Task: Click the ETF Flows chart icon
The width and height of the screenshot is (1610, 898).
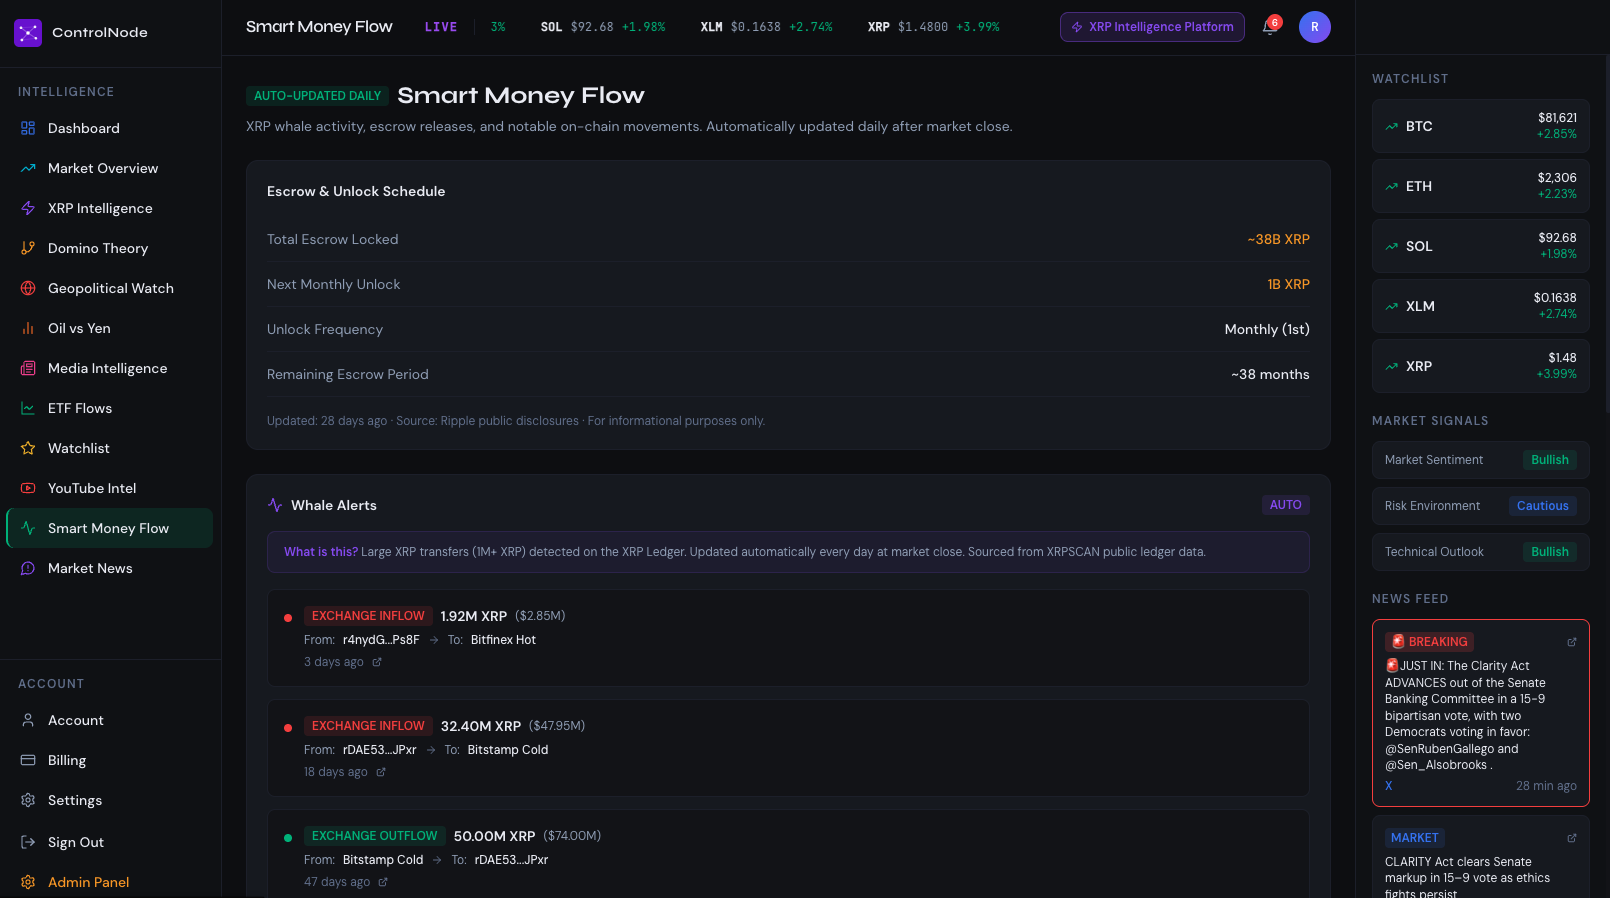Action: [x=28, y=408]
